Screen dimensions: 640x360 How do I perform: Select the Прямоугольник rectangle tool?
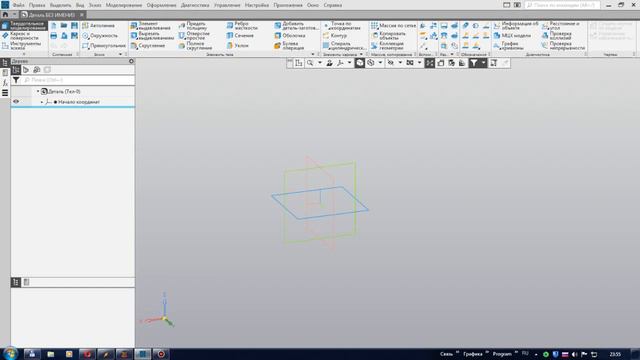tap(104, 46)
